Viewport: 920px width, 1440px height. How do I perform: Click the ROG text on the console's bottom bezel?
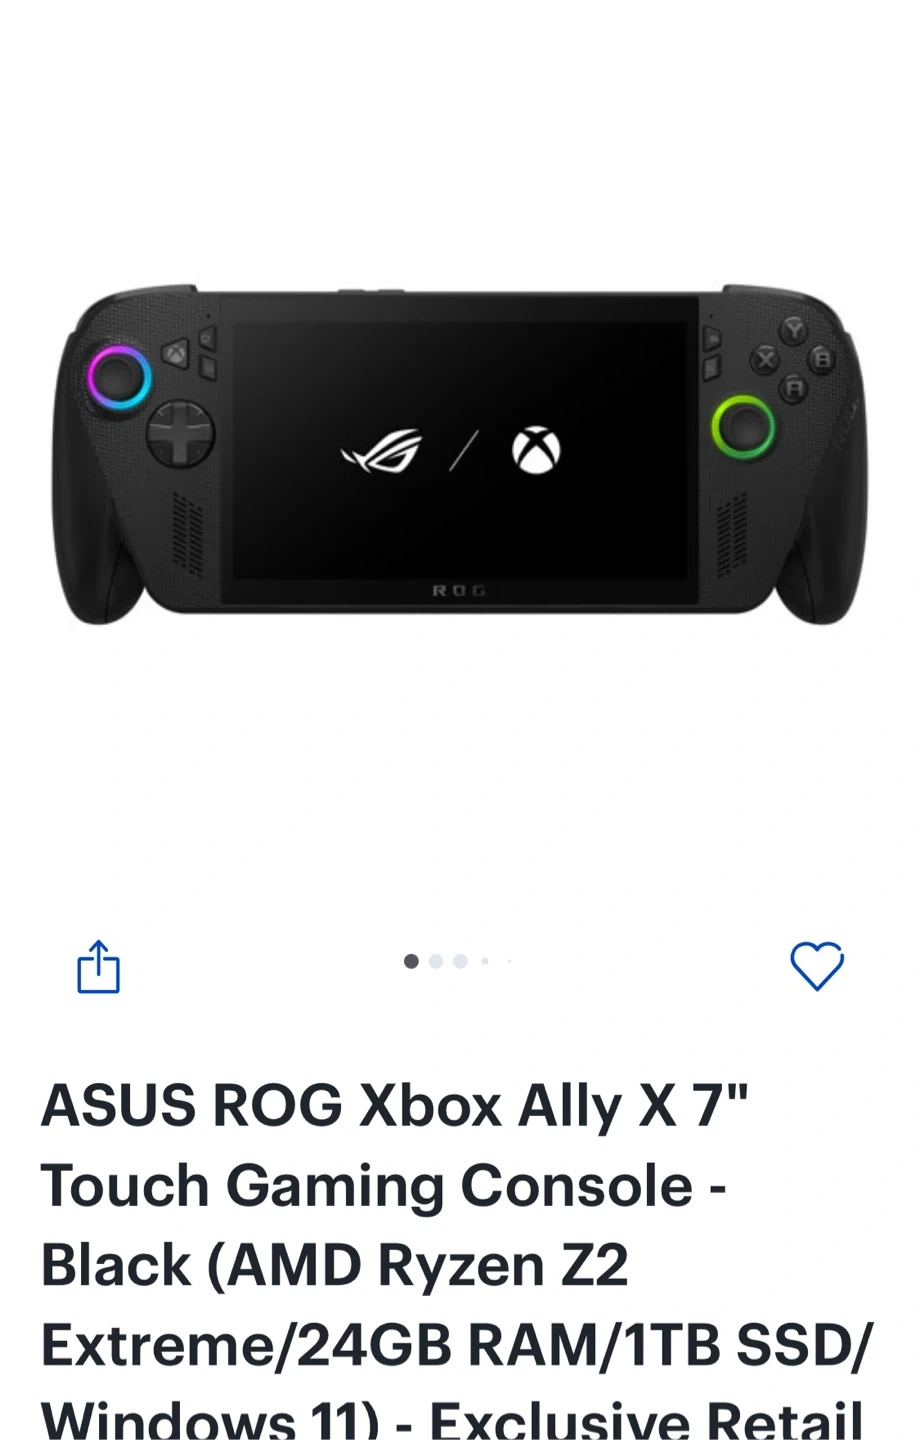(459, 591)
